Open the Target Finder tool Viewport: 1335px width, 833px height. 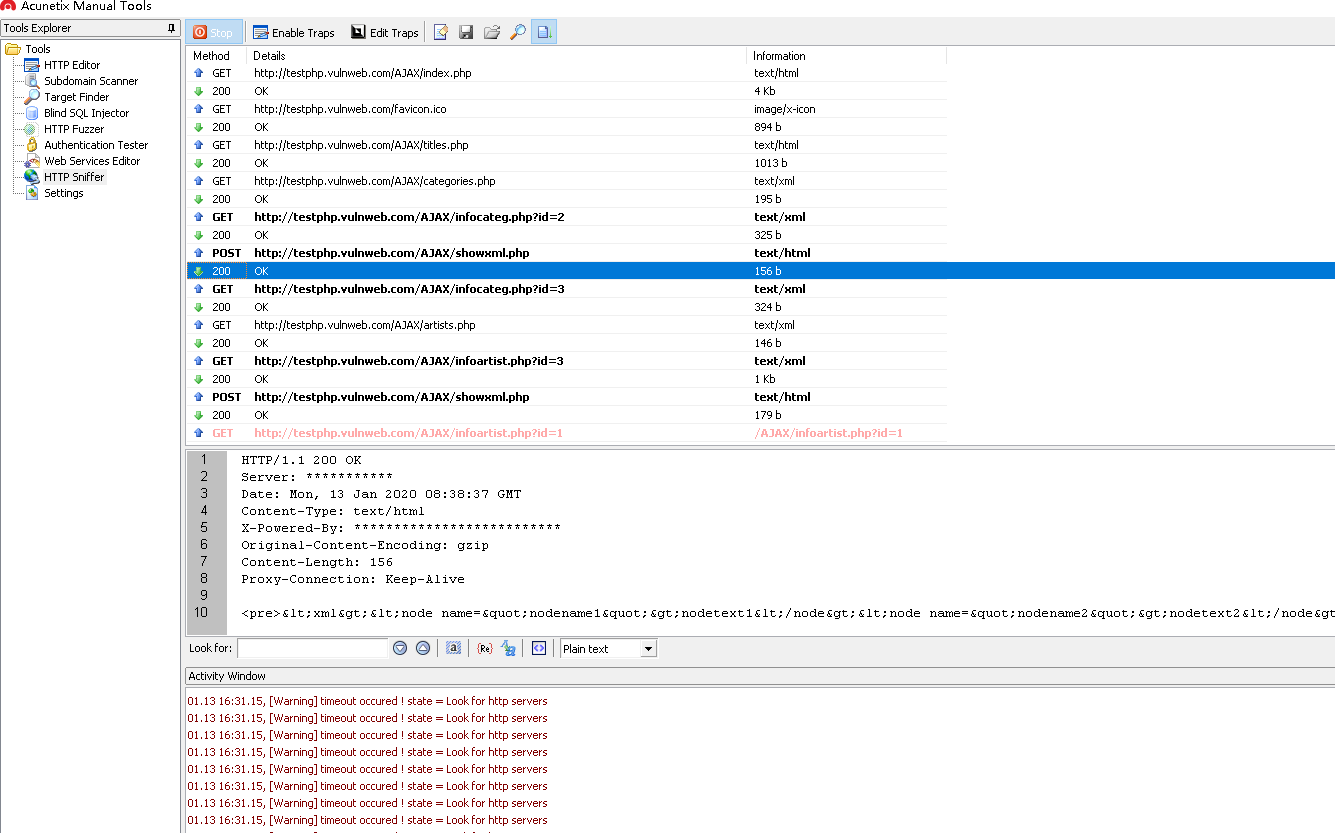click(x=77, y=97)
